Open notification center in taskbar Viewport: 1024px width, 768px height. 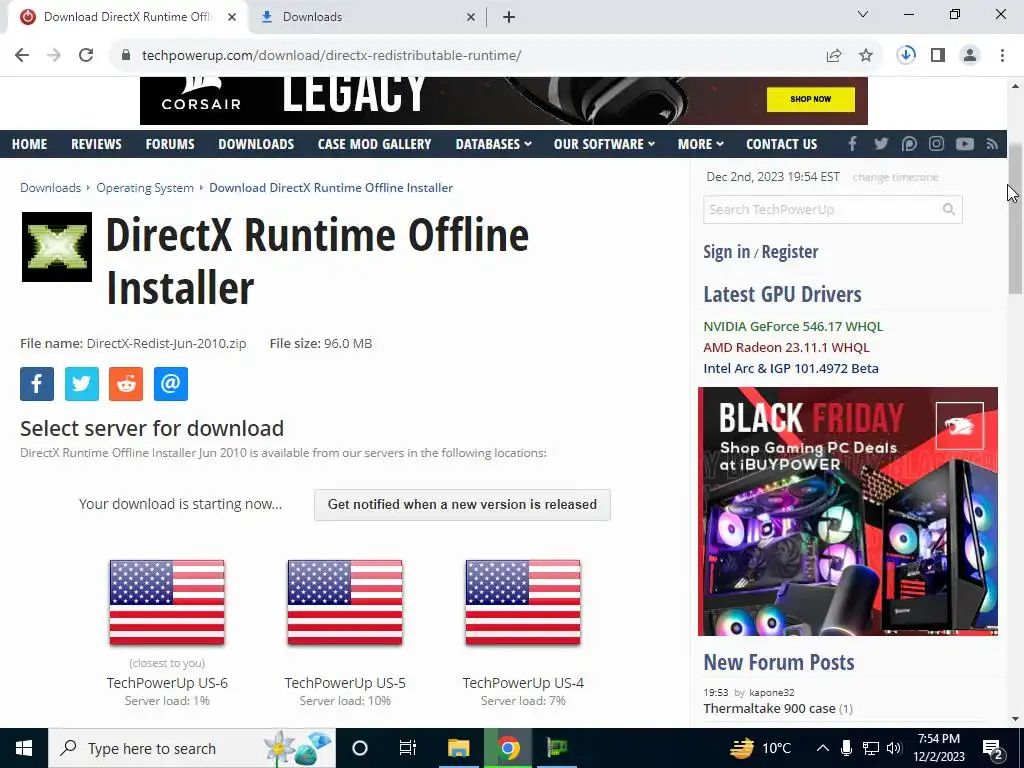(x=993, y=748)
